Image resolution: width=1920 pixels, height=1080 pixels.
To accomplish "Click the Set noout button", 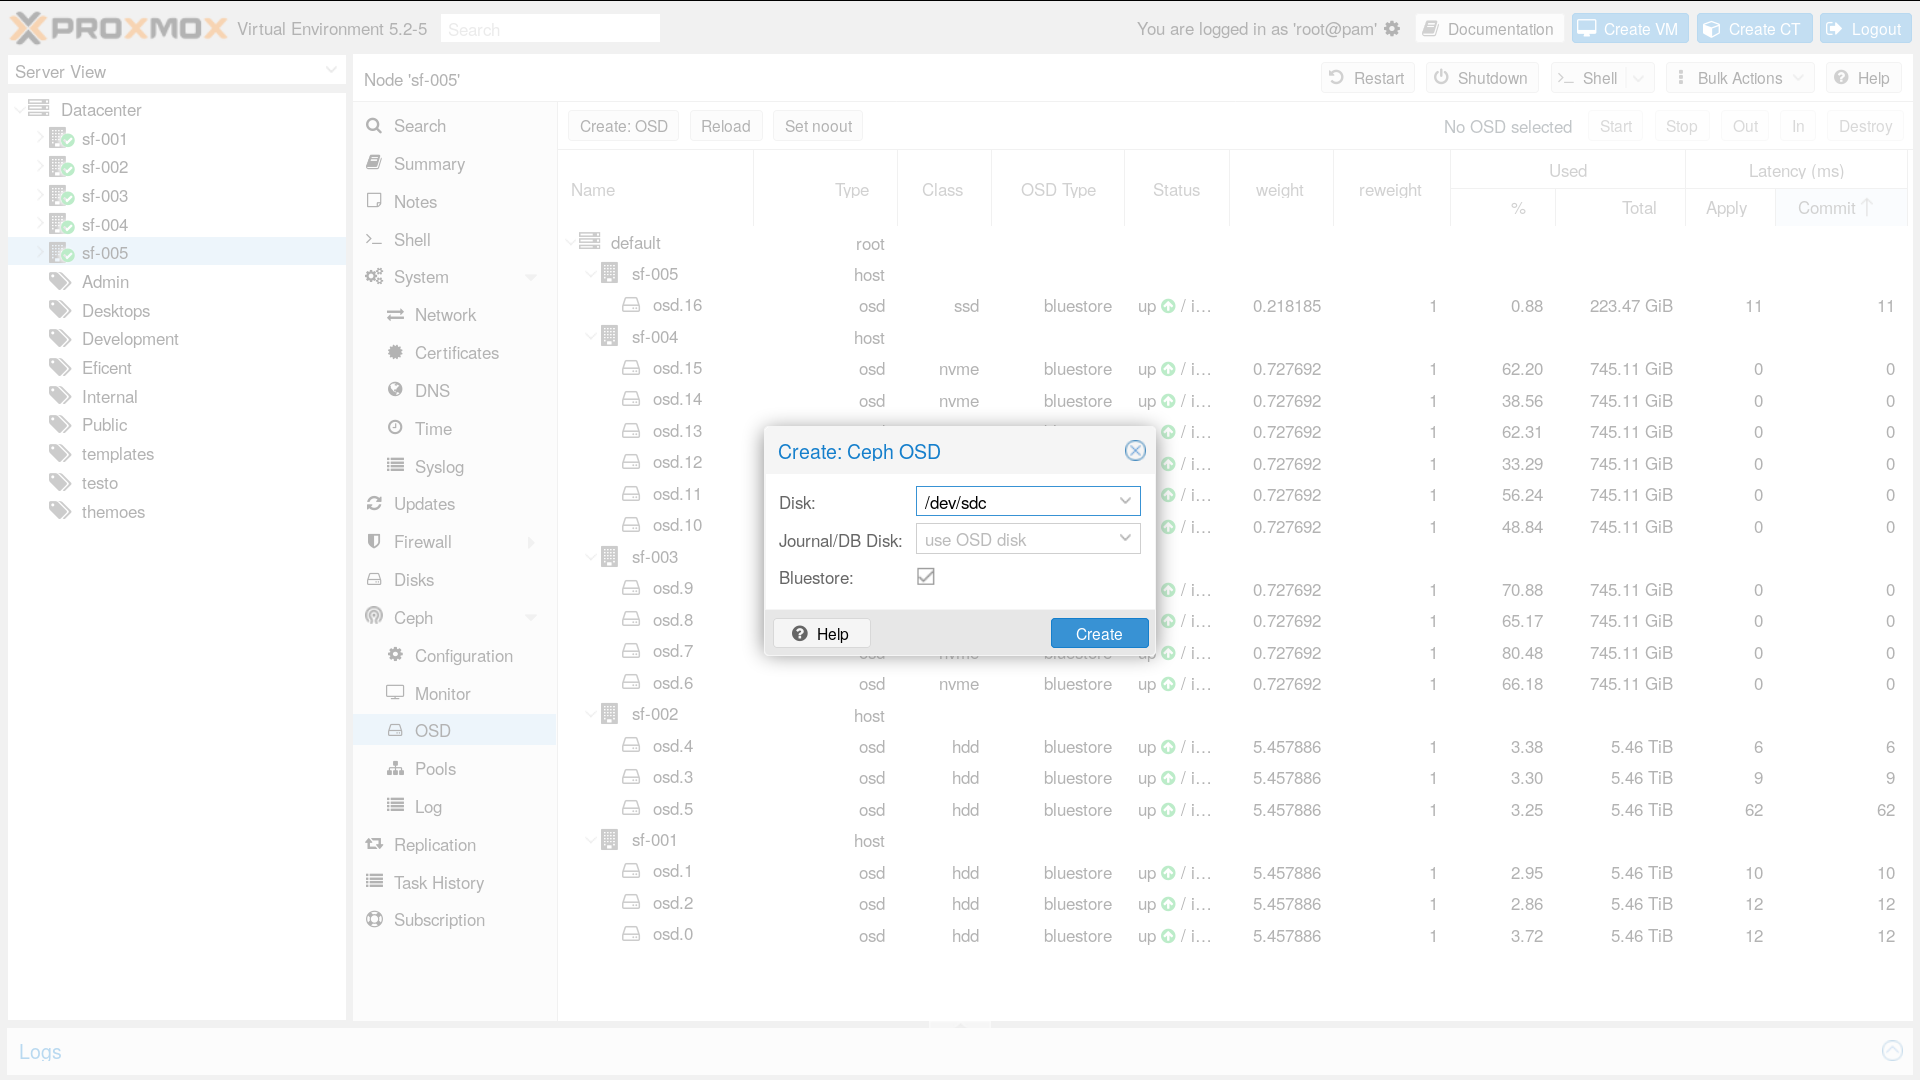I will click(818, 126).
